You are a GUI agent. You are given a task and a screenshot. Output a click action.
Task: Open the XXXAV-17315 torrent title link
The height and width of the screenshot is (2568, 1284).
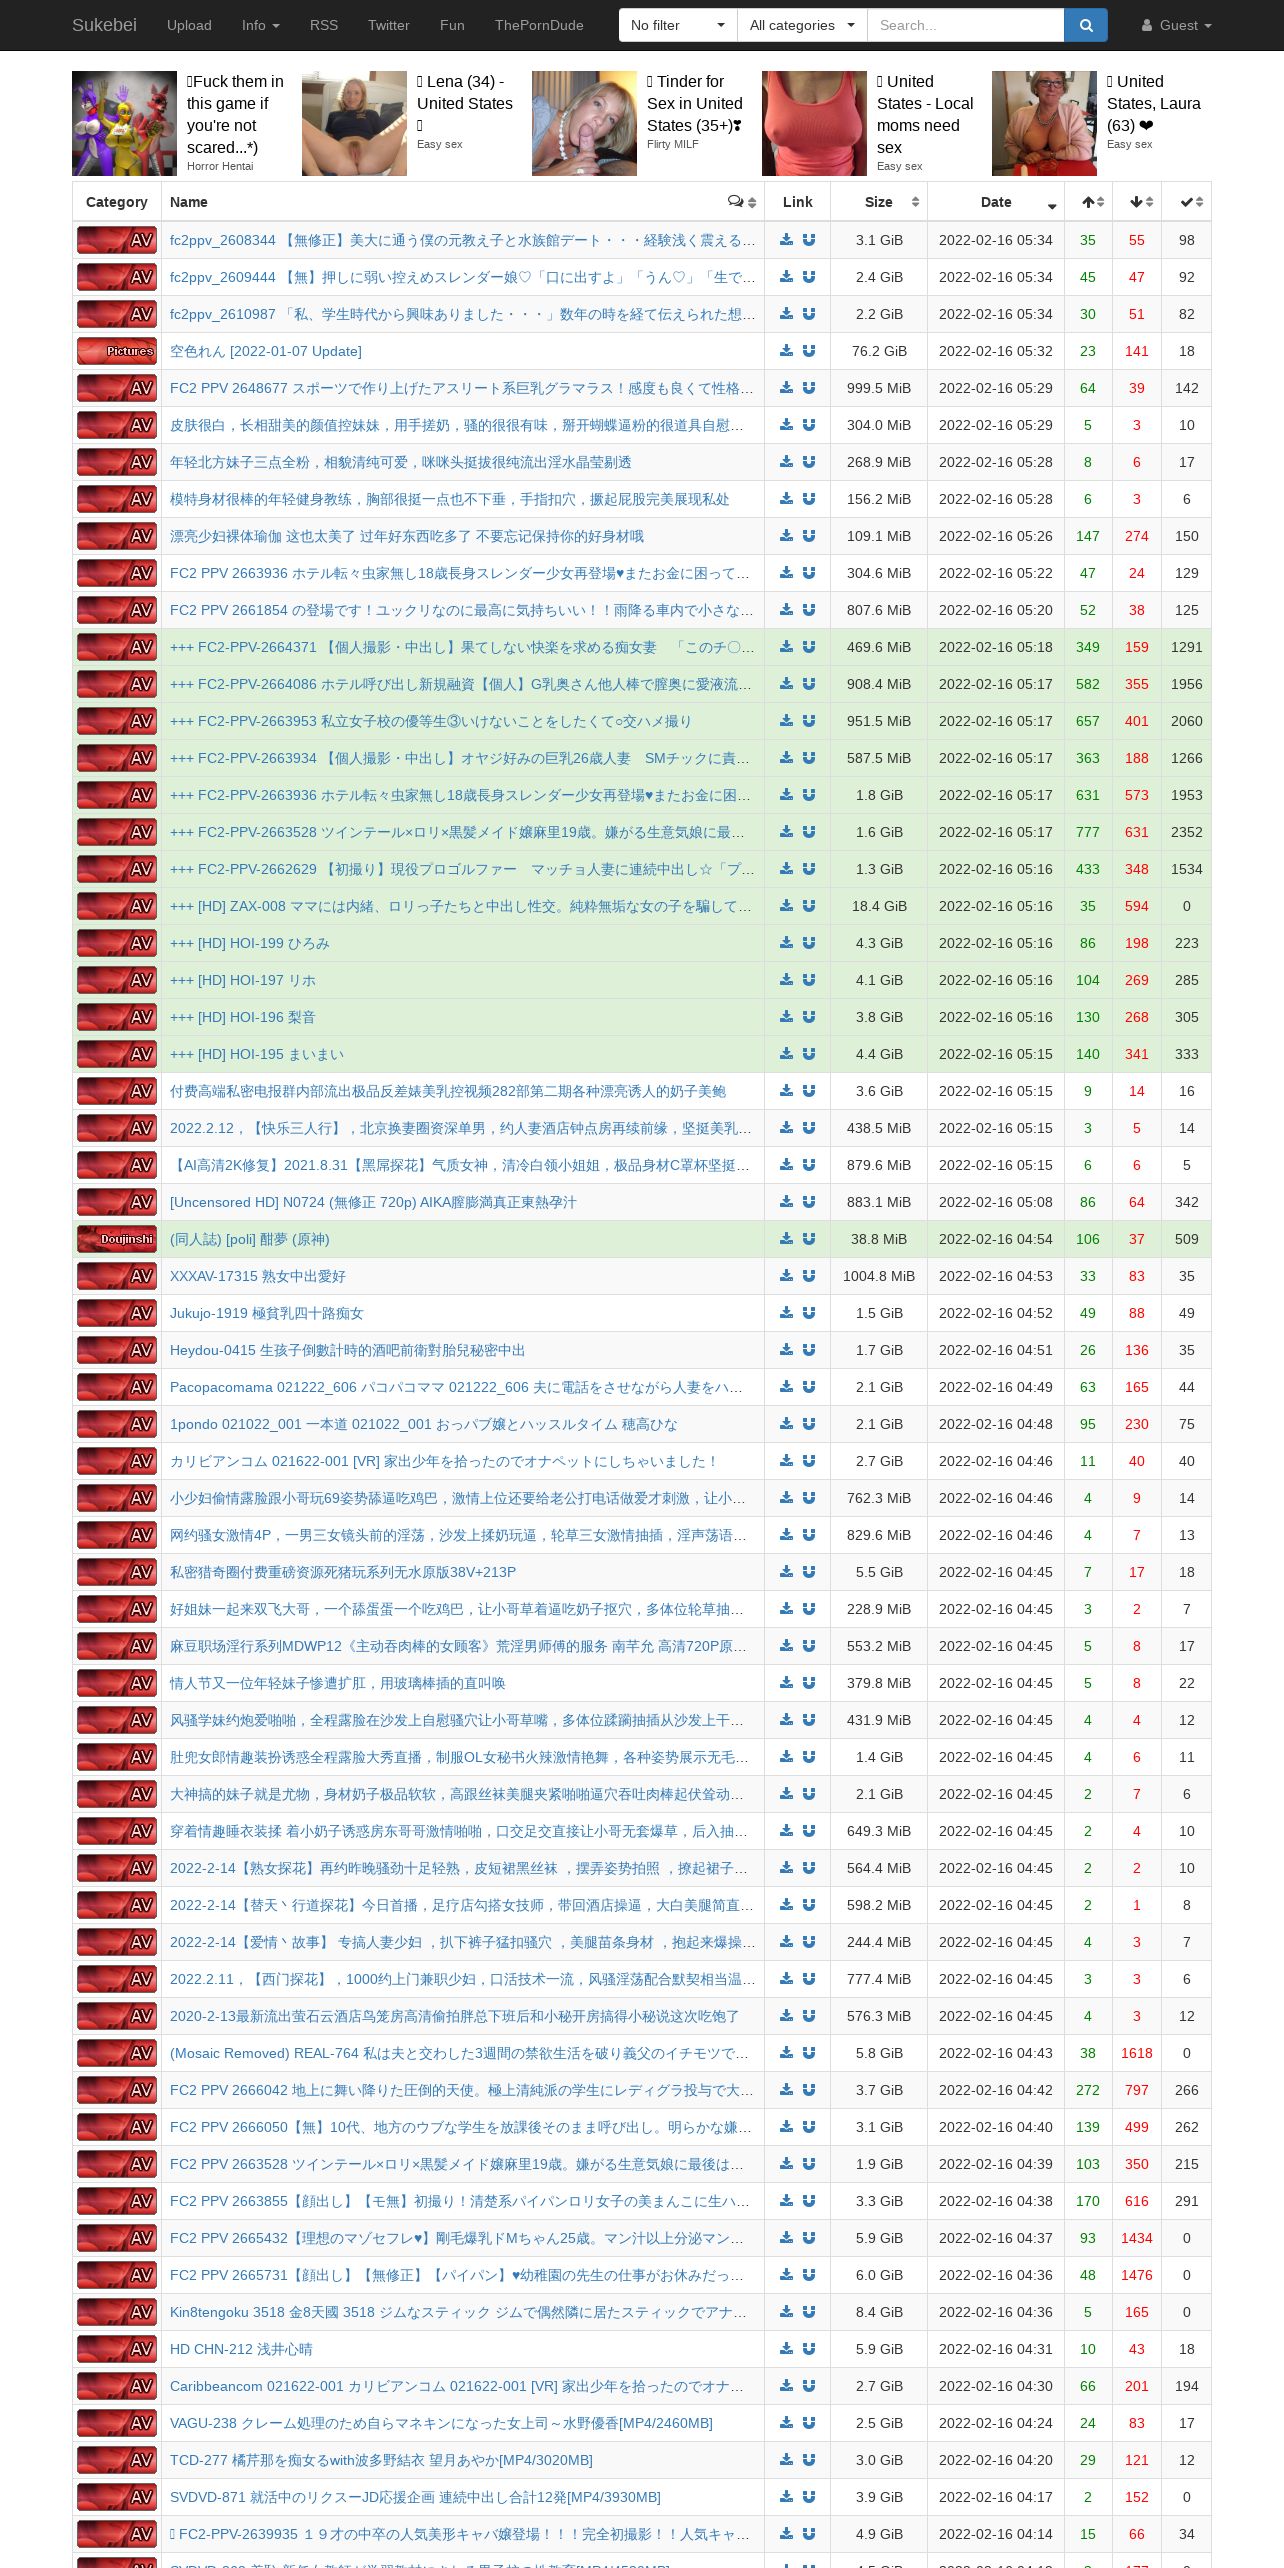coord(258,1276)
